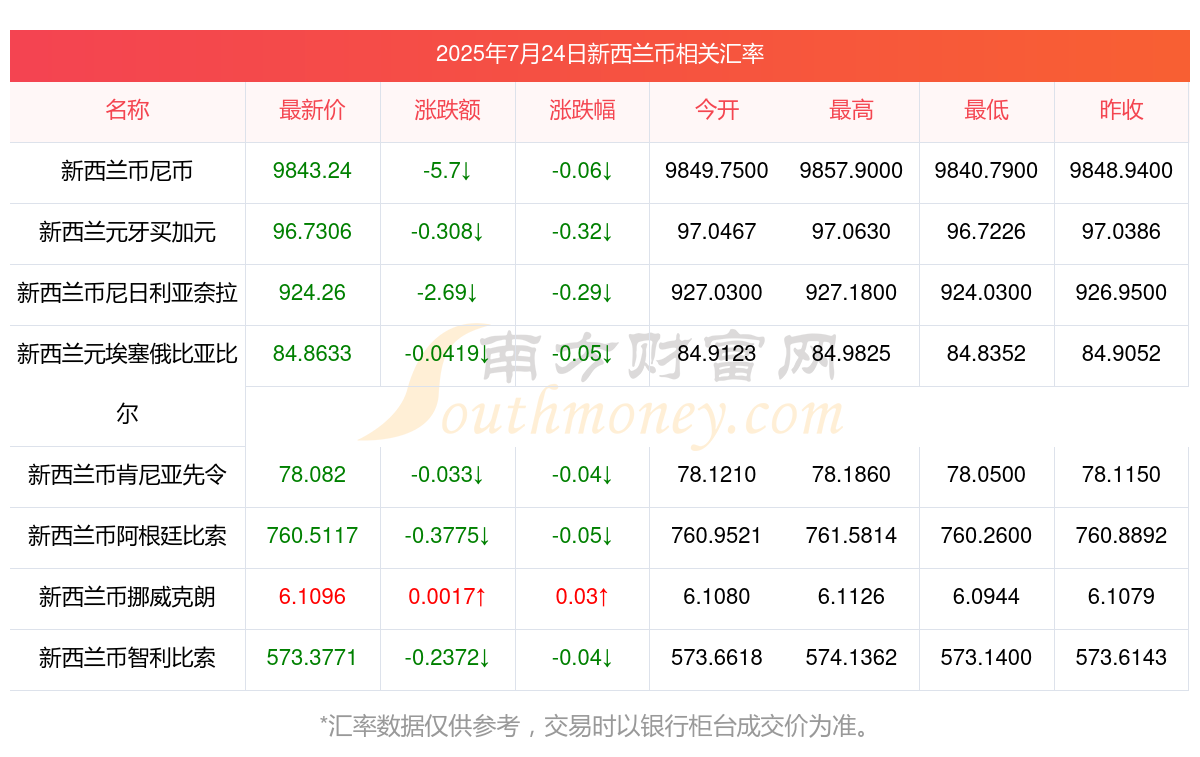
Task: Click the row name 新西兰币挪威克朗
Action: [127, 597]
